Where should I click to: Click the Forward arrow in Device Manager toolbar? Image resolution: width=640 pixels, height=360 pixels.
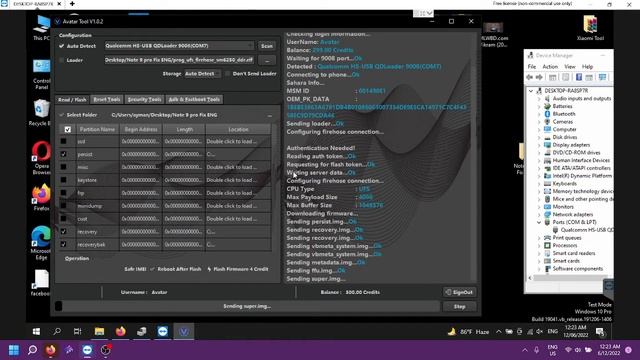[x=539, y=77]
